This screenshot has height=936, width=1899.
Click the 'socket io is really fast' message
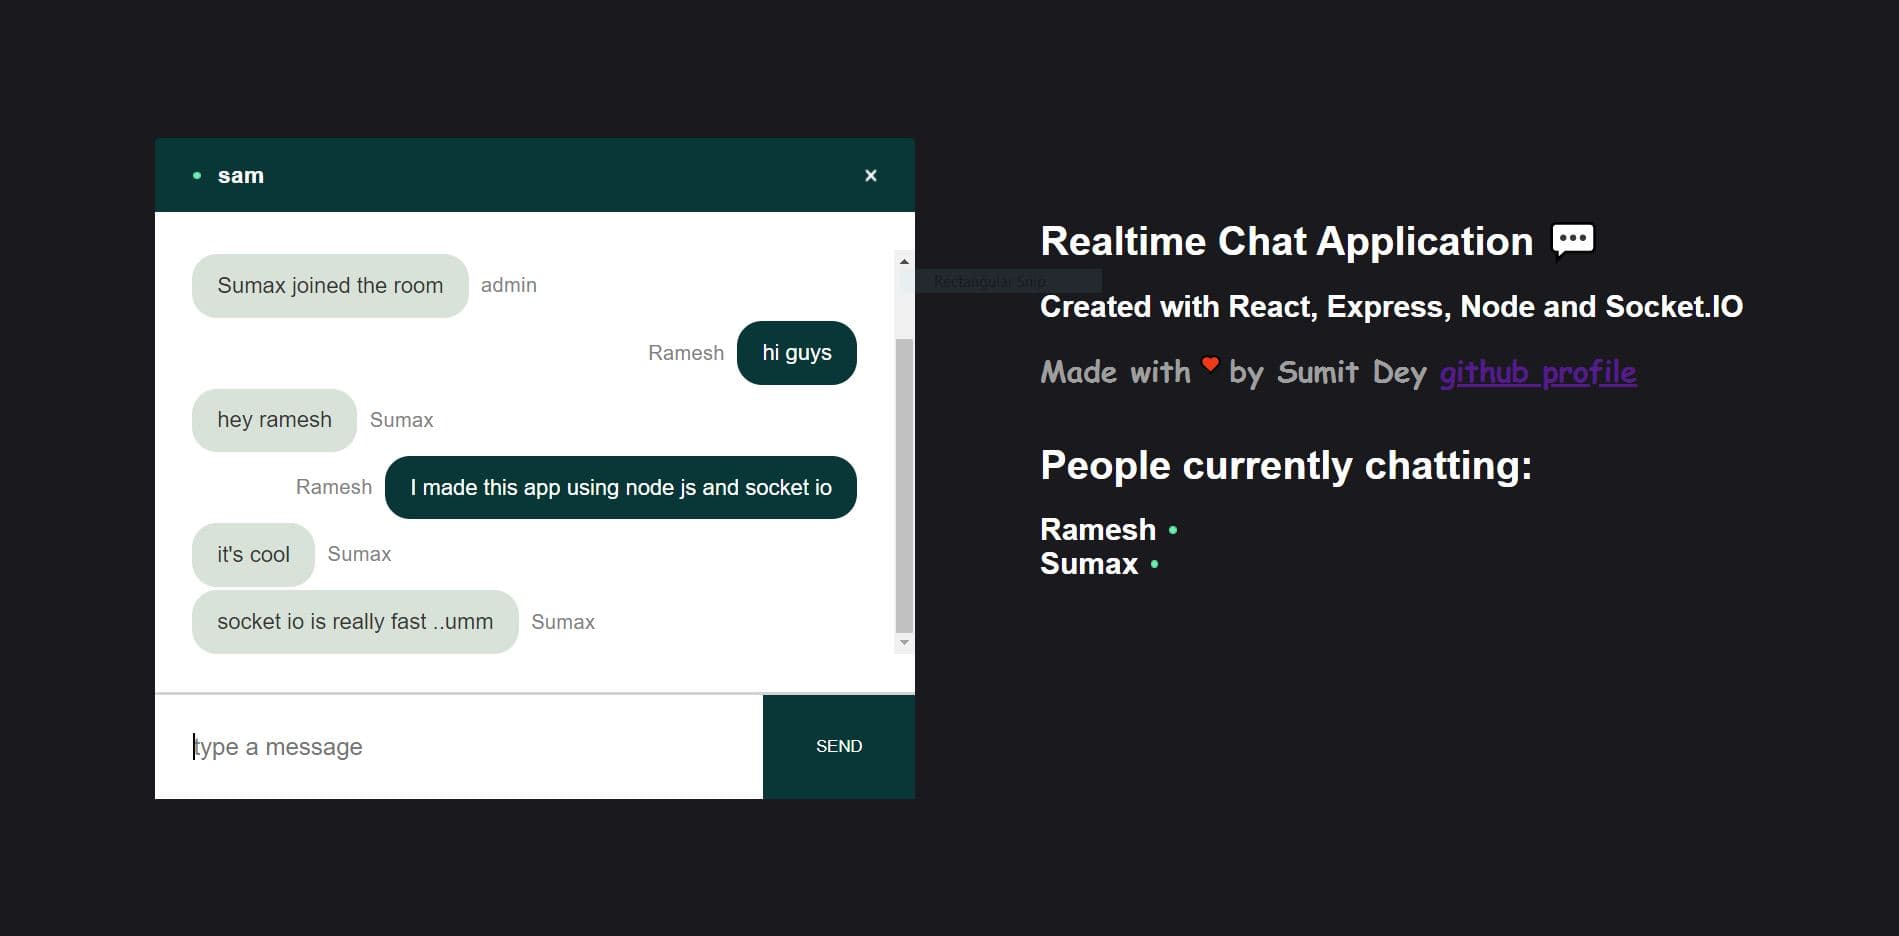pos(354,622)
